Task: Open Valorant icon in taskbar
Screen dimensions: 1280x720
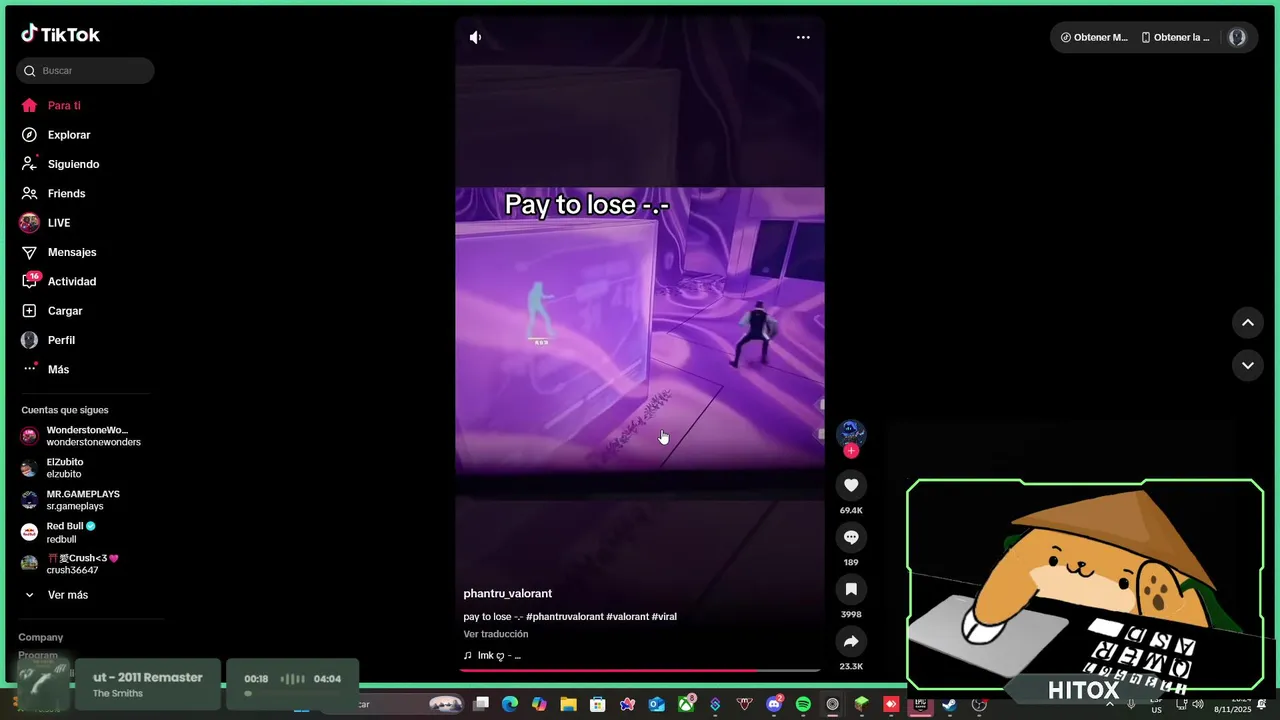Action: (744, 704)
